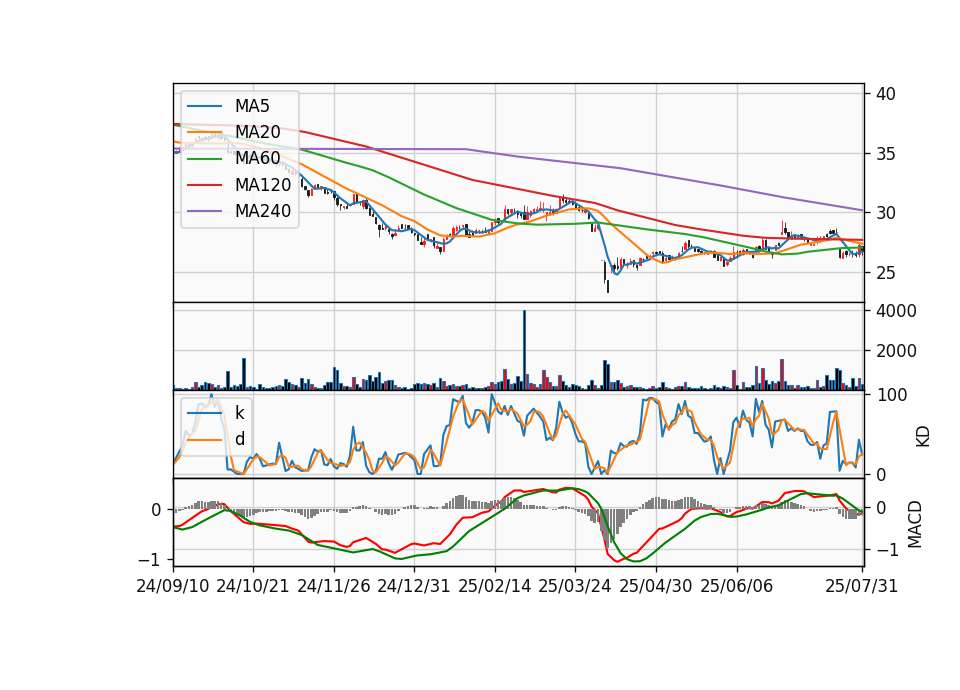Click the price axis value 40

(x=885, y=94)
